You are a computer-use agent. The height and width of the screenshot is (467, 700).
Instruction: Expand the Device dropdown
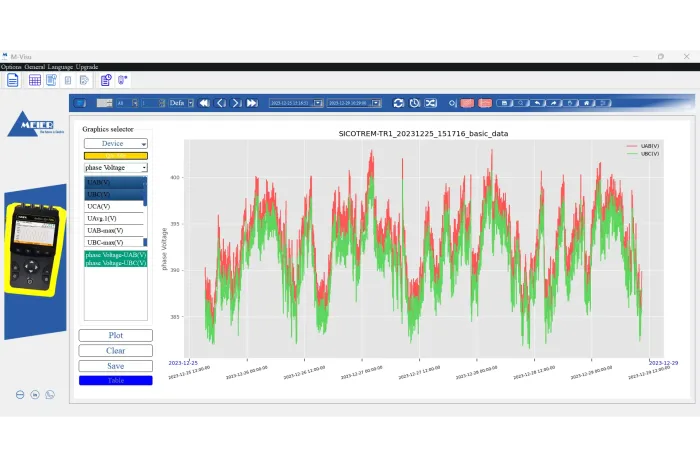pyautogui.click(x=116, y=144)
